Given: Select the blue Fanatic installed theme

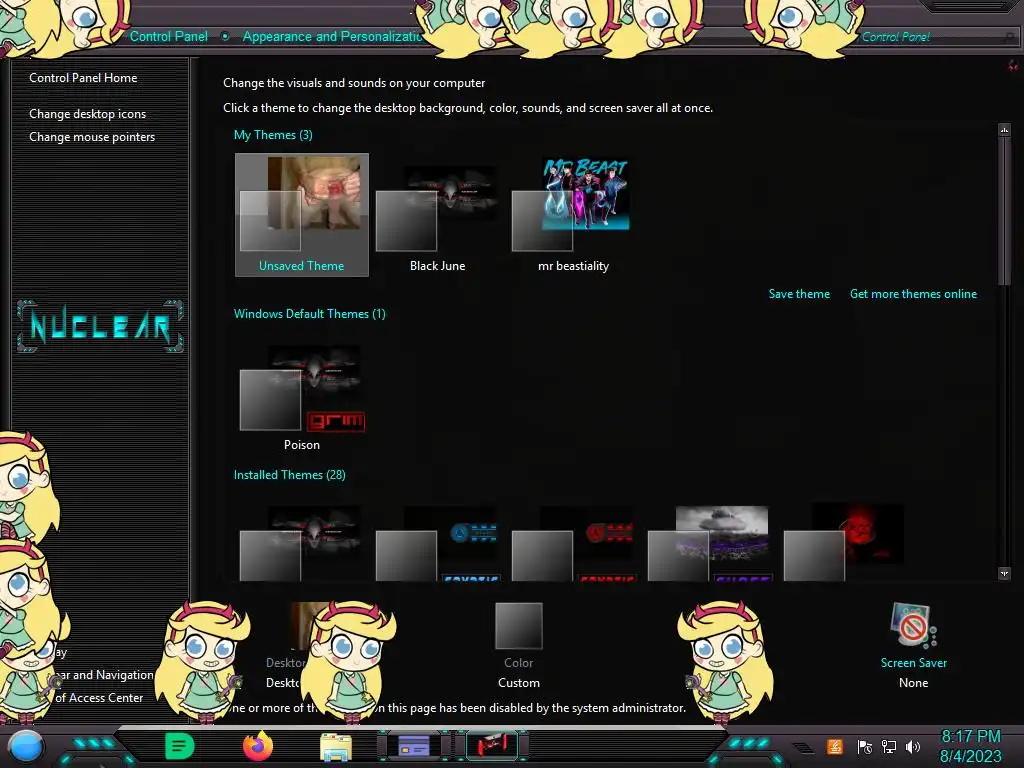Looking at the screenshot, I should (x=438, y=542).
